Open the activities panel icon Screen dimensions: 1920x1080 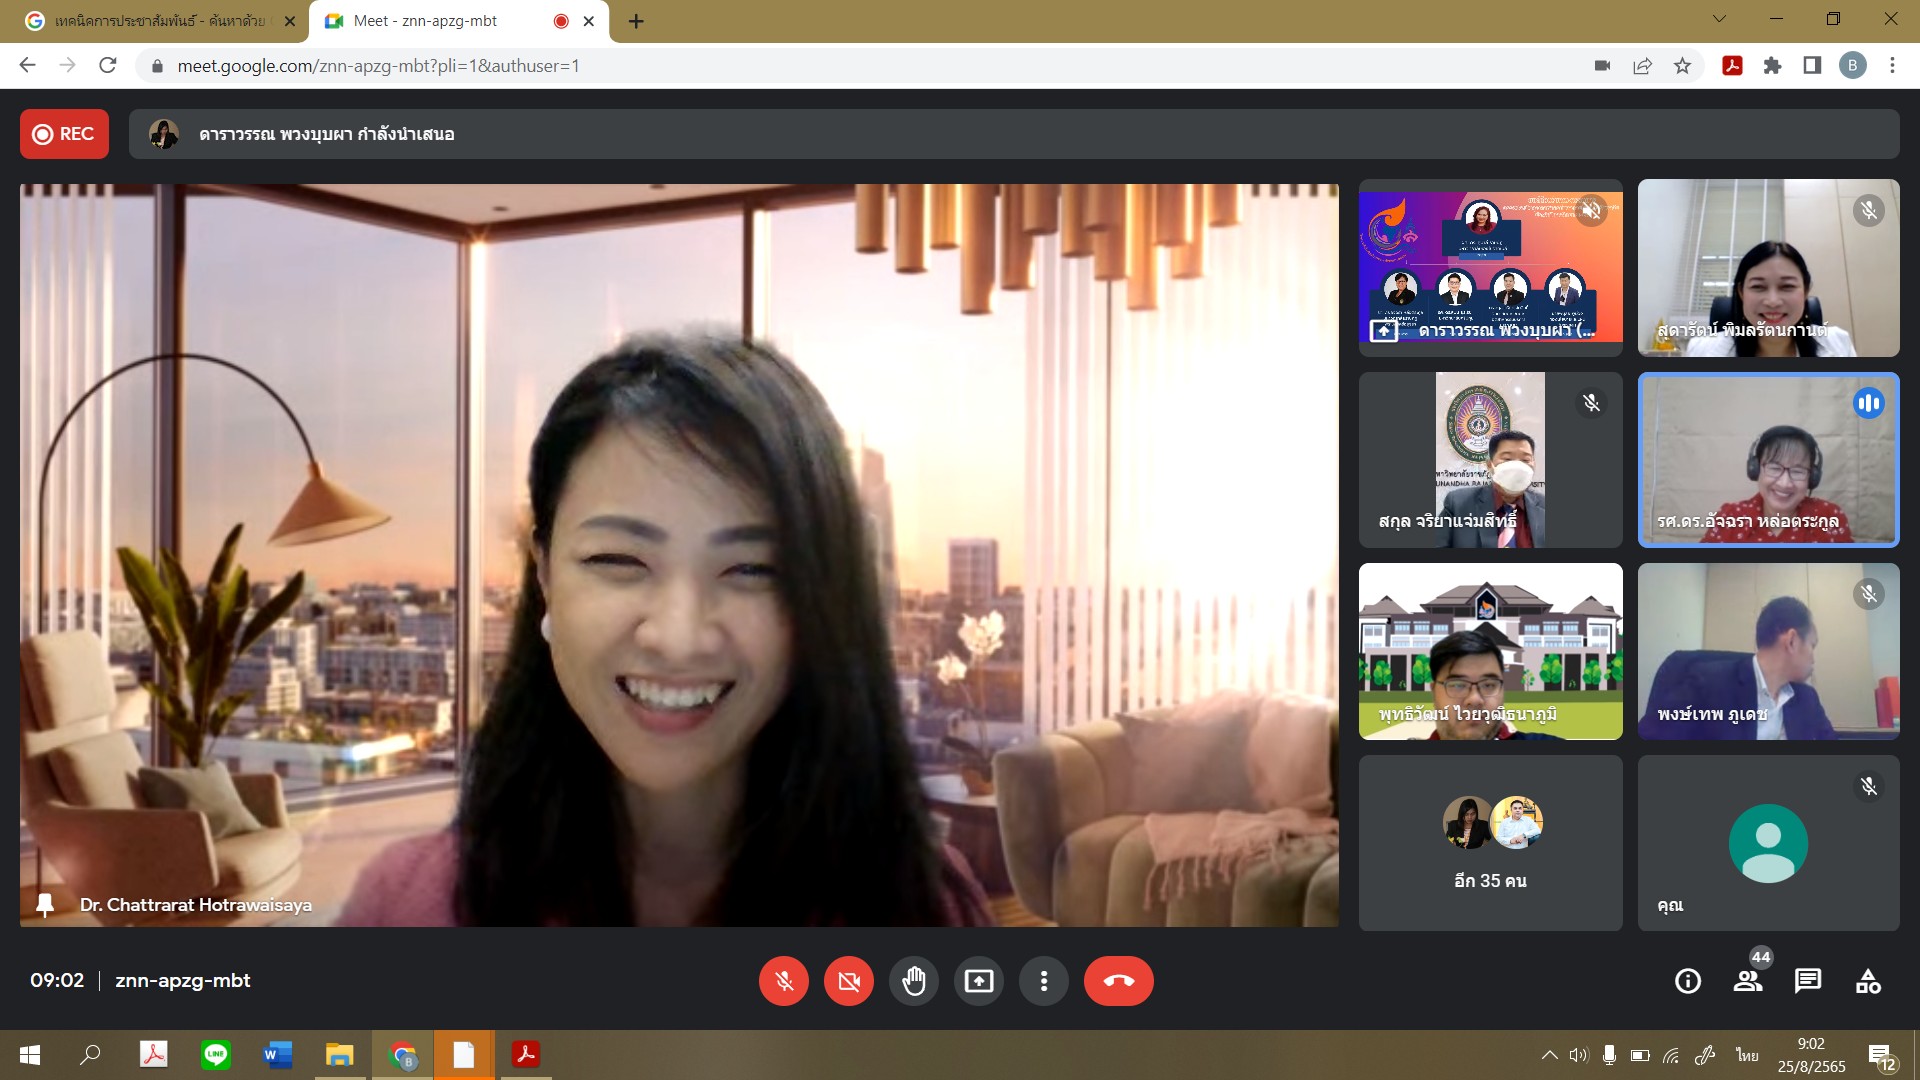coord(1867,981)
